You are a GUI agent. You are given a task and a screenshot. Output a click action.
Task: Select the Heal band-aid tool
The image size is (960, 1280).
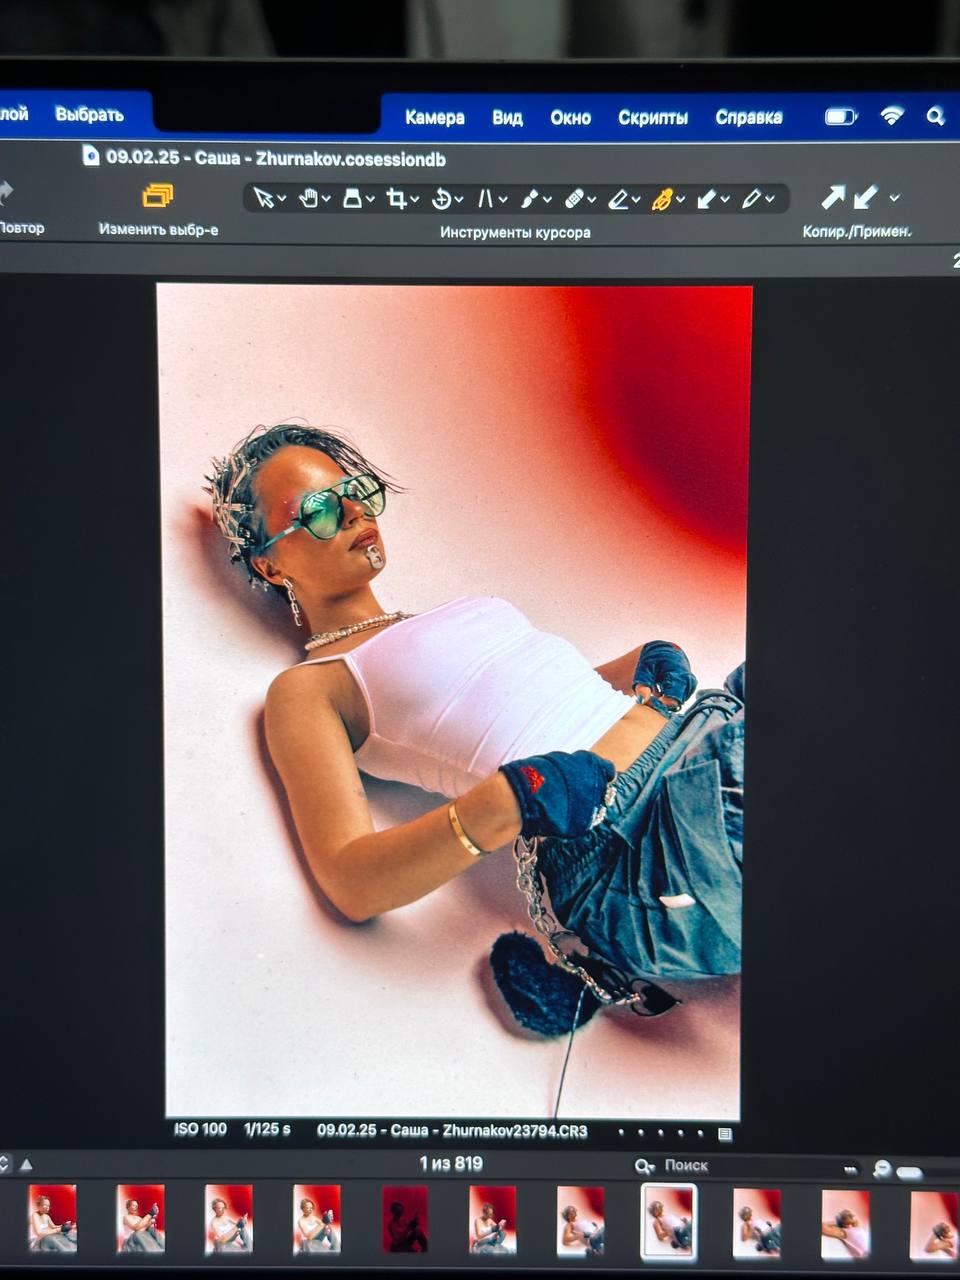(574, 200)
